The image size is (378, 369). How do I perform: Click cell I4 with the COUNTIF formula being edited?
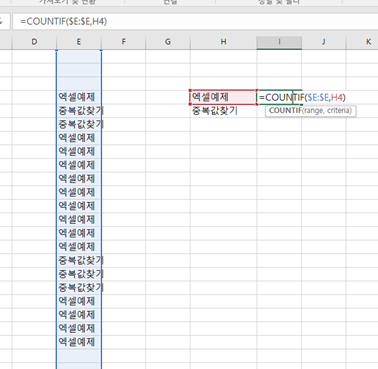(x=279, y=97)
